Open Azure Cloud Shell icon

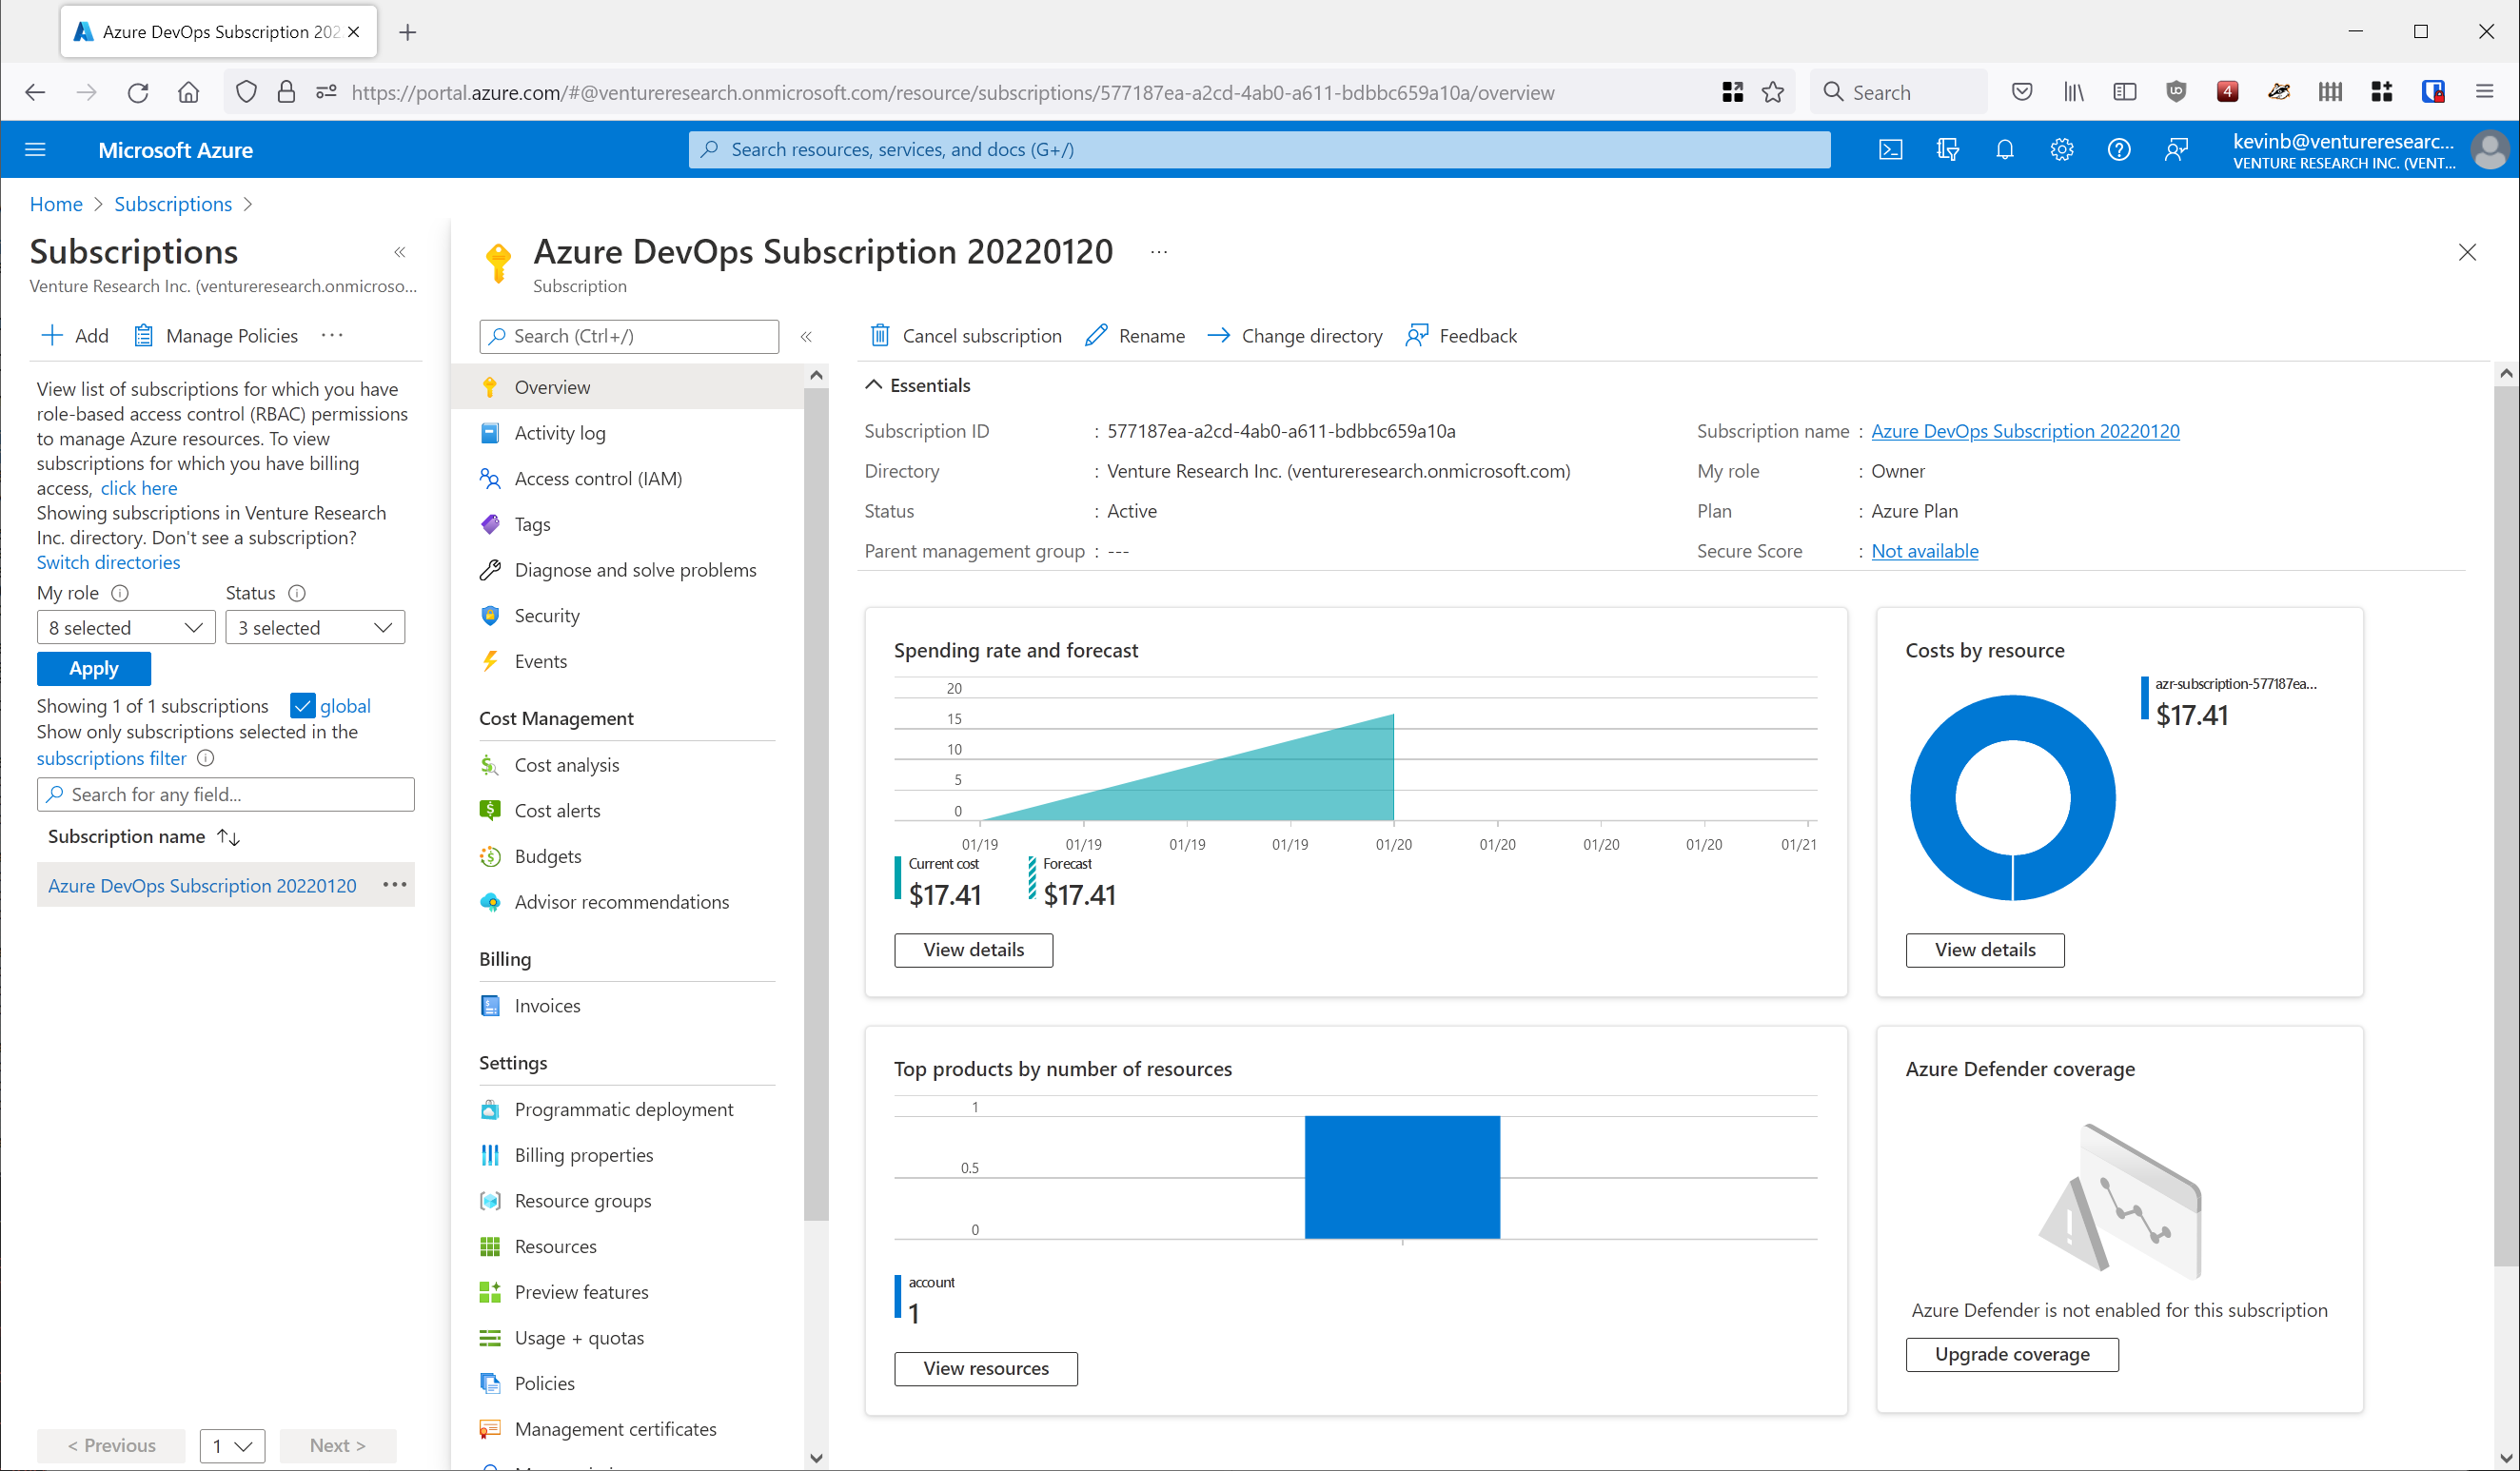coord(1890,150)
